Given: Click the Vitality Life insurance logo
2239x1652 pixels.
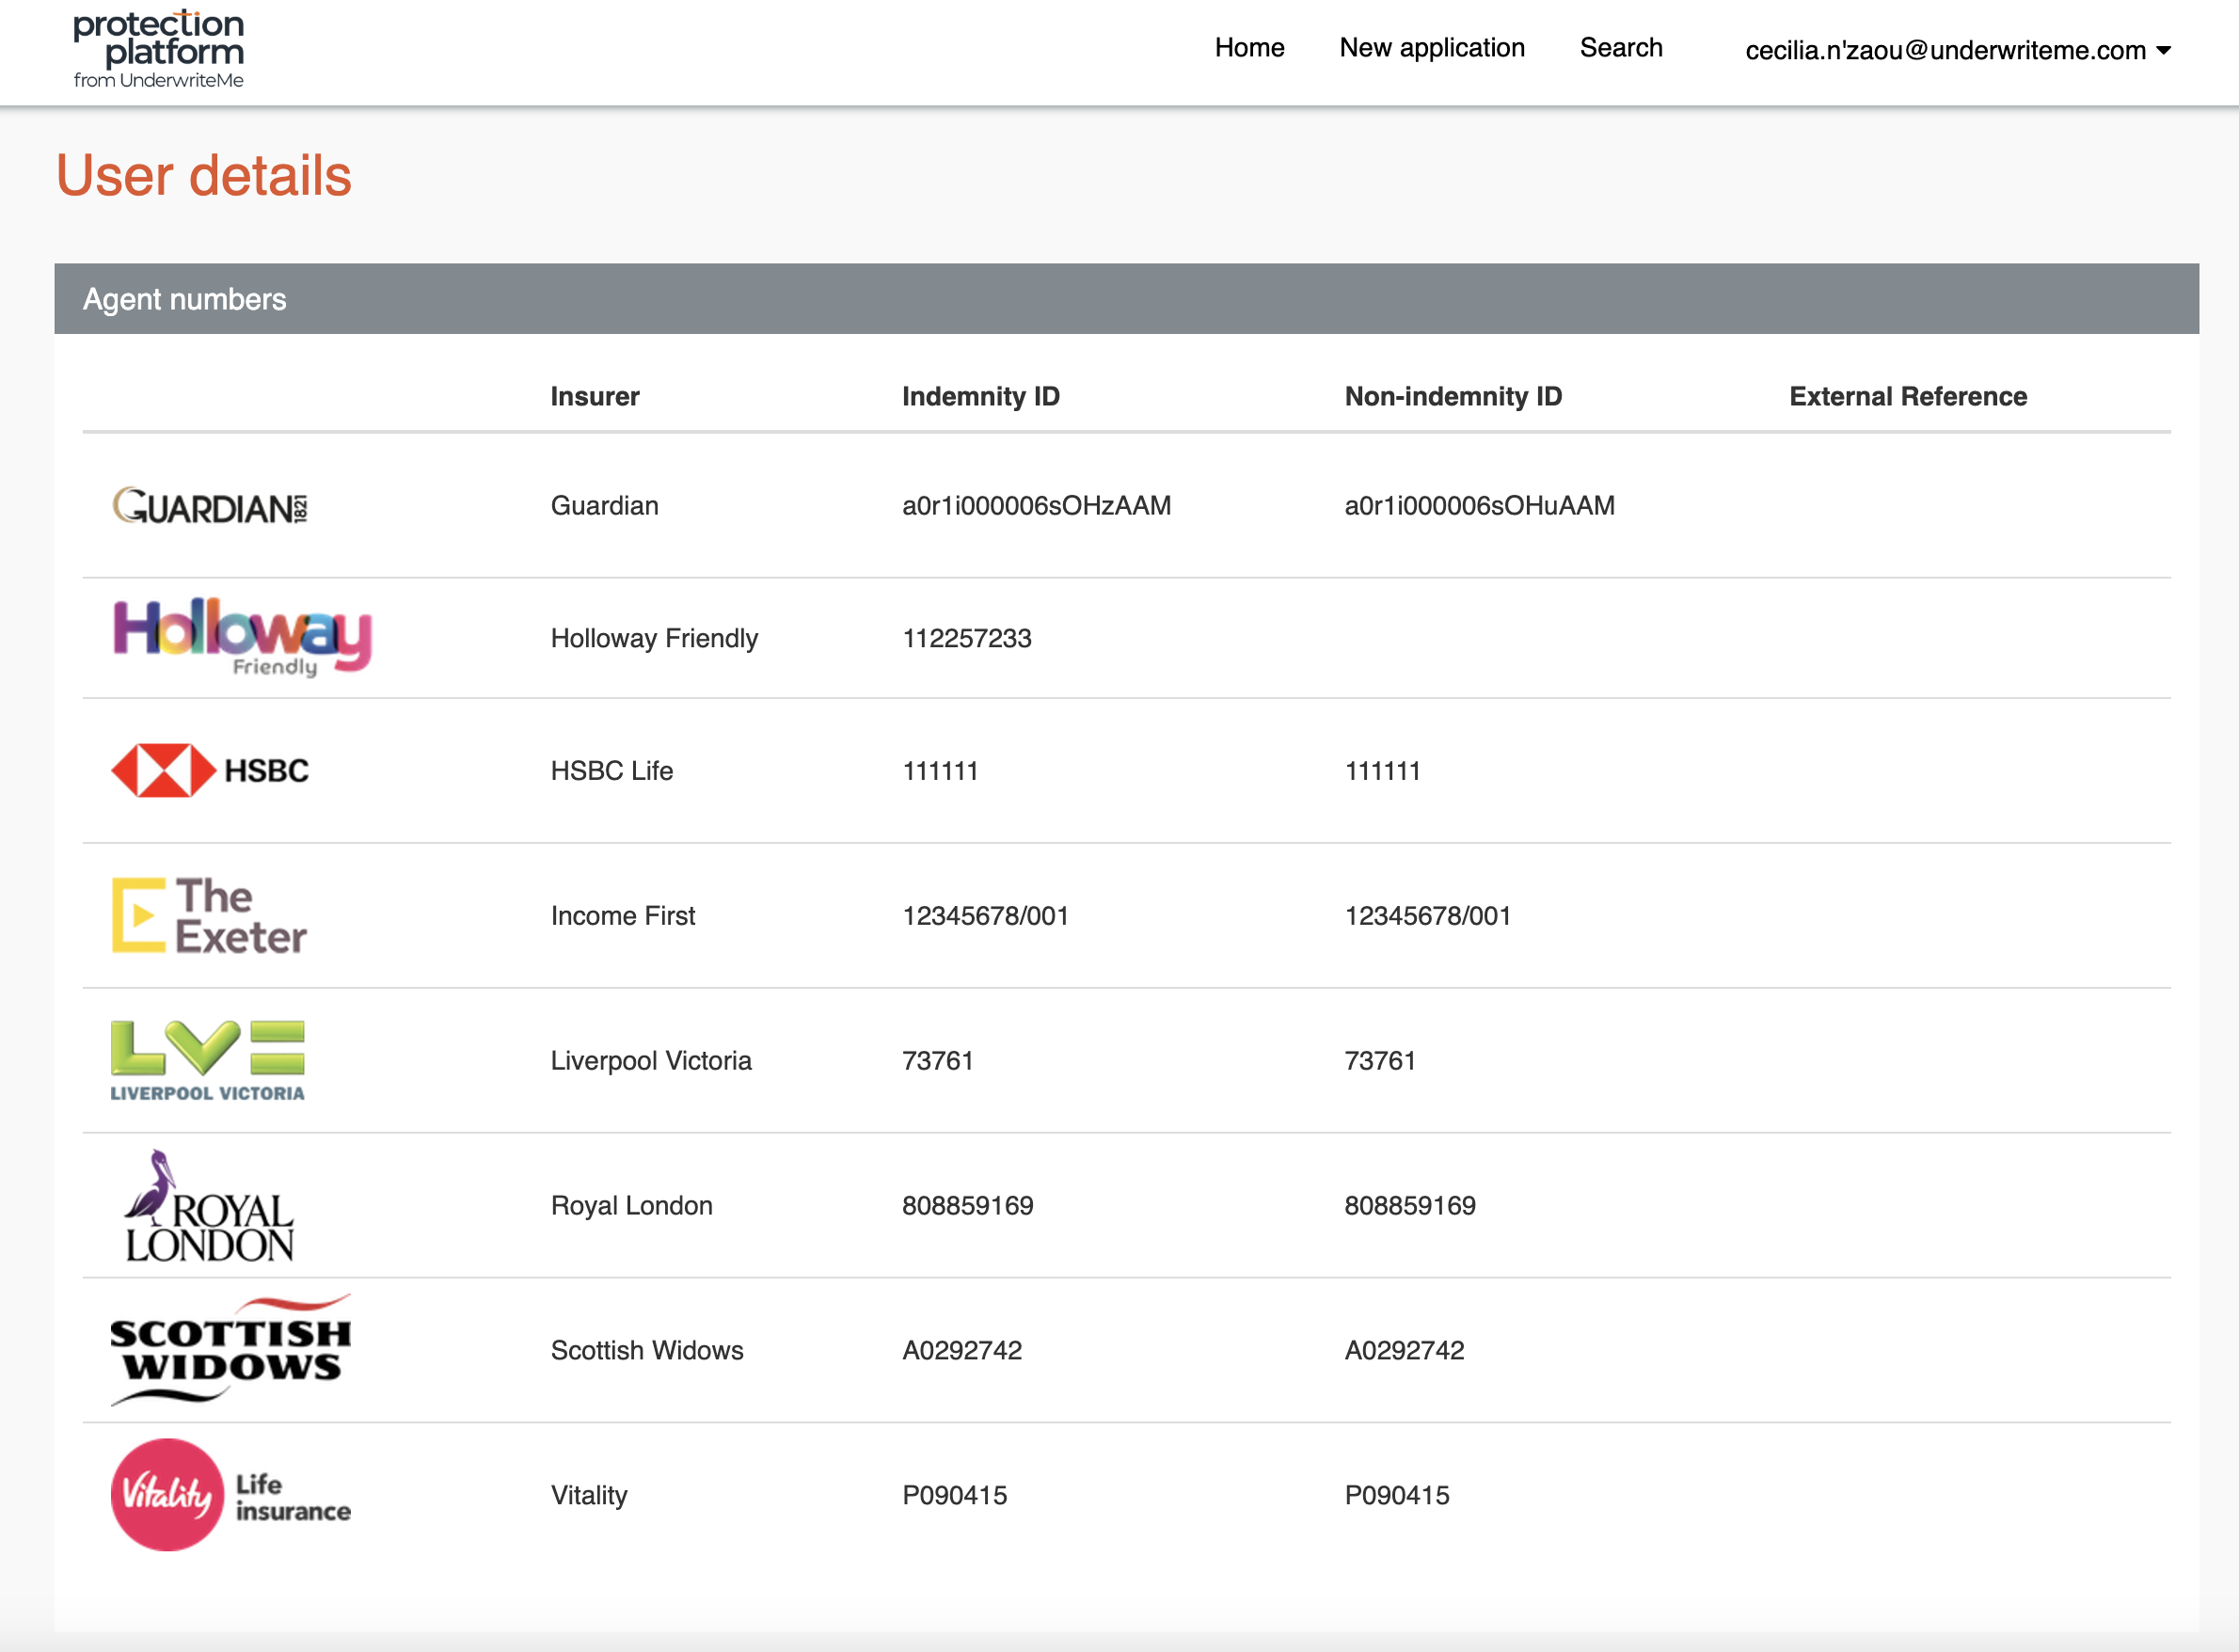Looking at the screenshot, I should (x=231, y=1495).
